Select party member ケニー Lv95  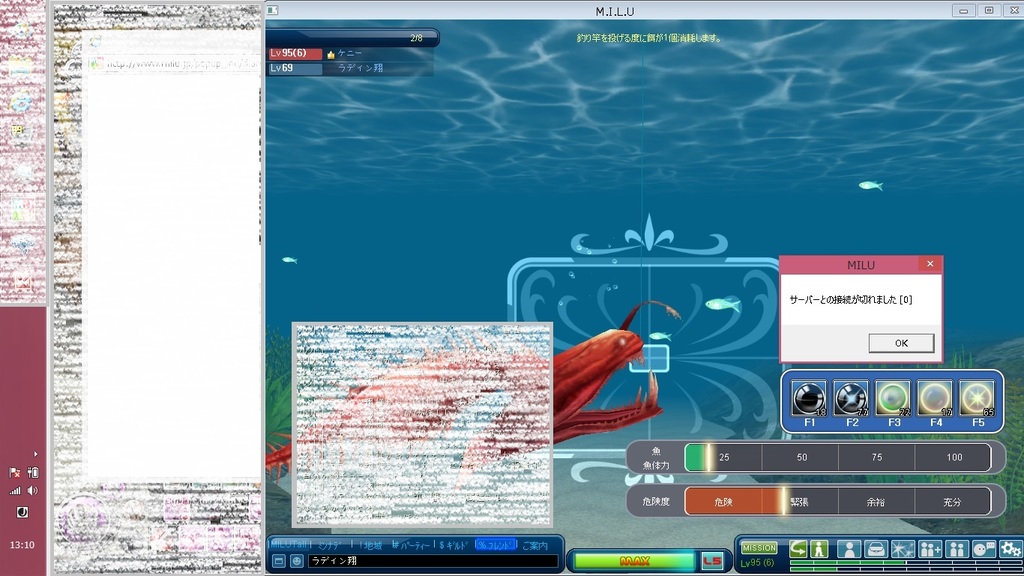click(x=350, y=54)
